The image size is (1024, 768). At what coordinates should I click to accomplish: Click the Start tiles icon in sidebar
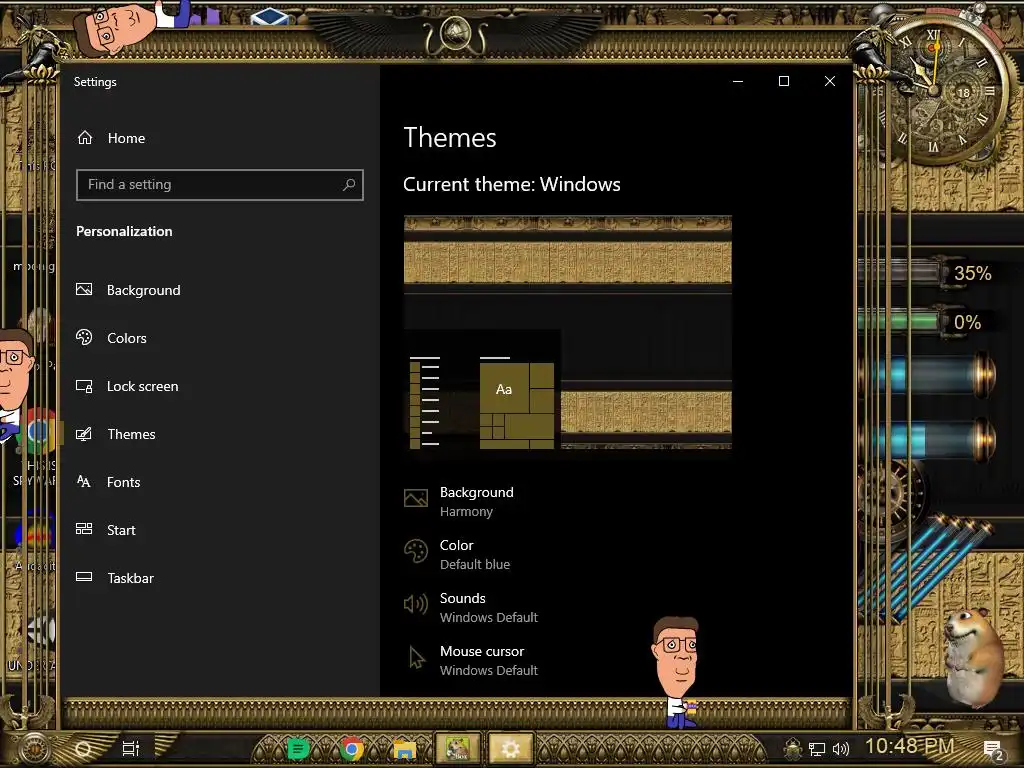coord(84,529)
